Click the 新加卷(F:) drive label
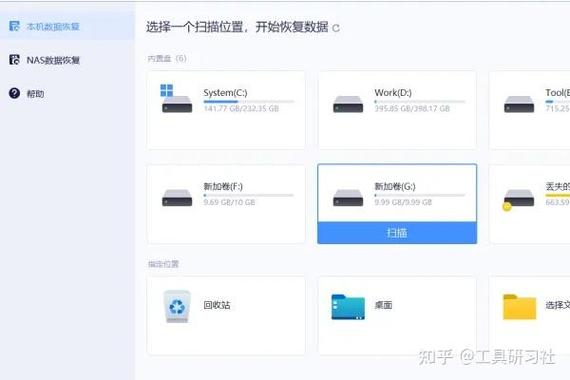570x380 pixels. (x=223, y=187)
